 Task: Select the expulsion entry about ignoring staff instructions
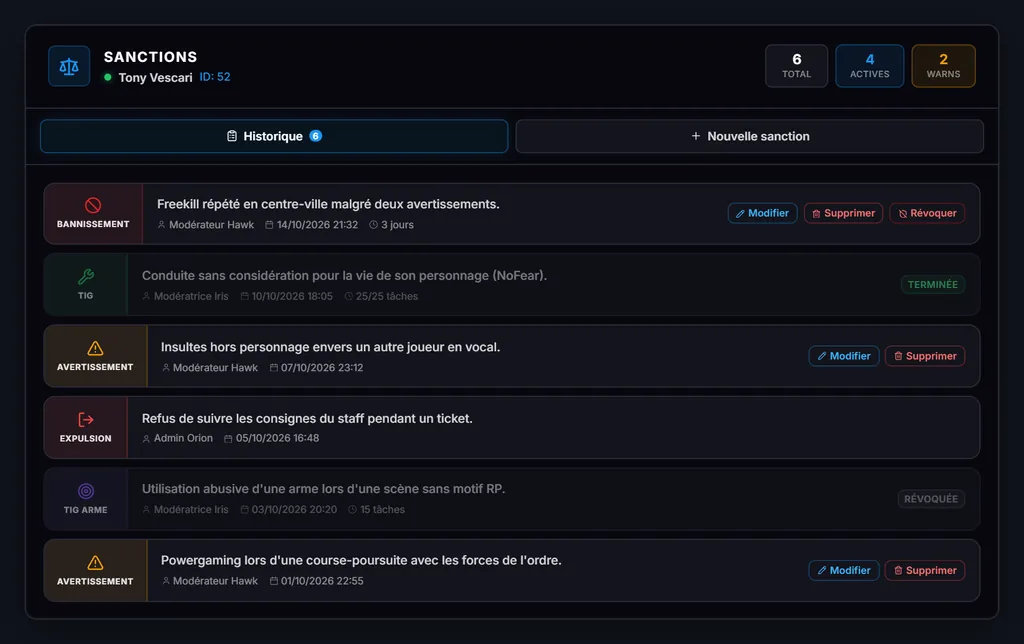tap(512, 428)
